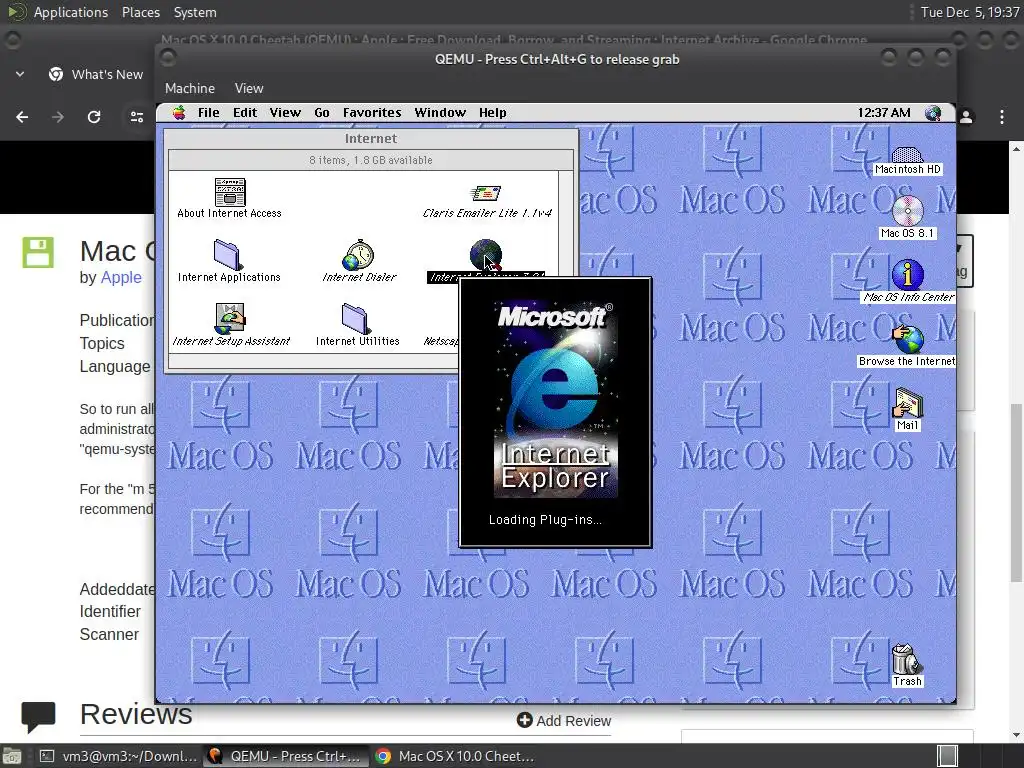
Task: Open the Apple menu in Mac OS
Action: pyautogui.click(x=178, y=112)
